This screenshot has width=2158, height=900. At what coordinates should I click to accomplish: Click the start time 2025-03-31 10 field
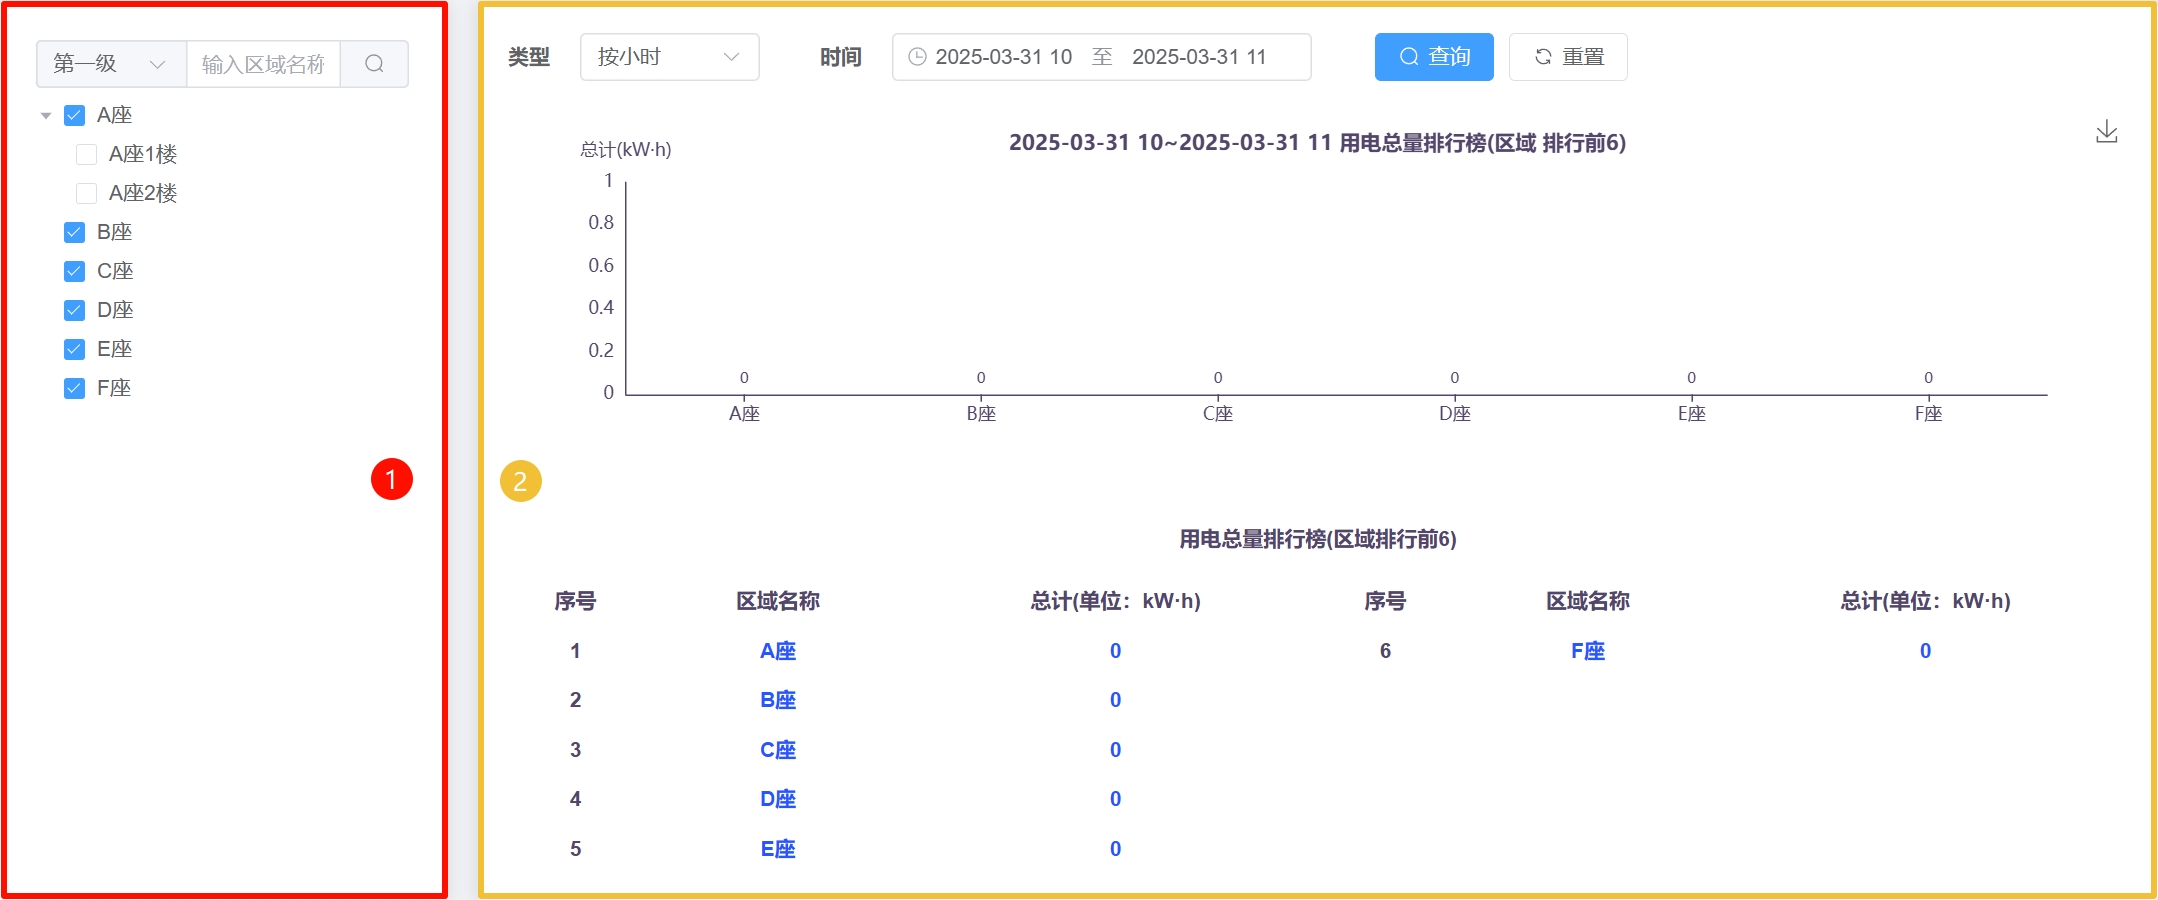click(1004, 57)
